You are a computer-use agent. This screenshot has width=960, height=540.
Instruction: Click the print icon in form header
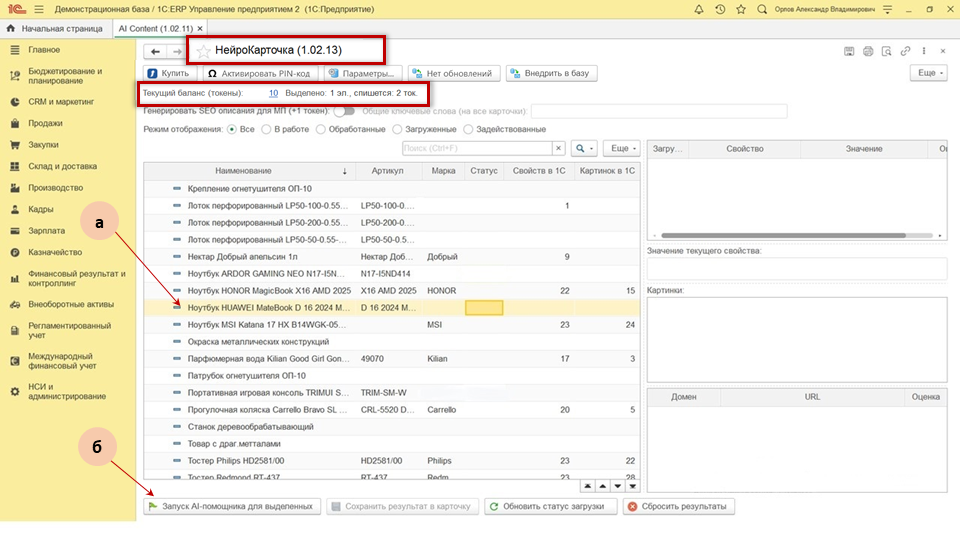[868, 51]
